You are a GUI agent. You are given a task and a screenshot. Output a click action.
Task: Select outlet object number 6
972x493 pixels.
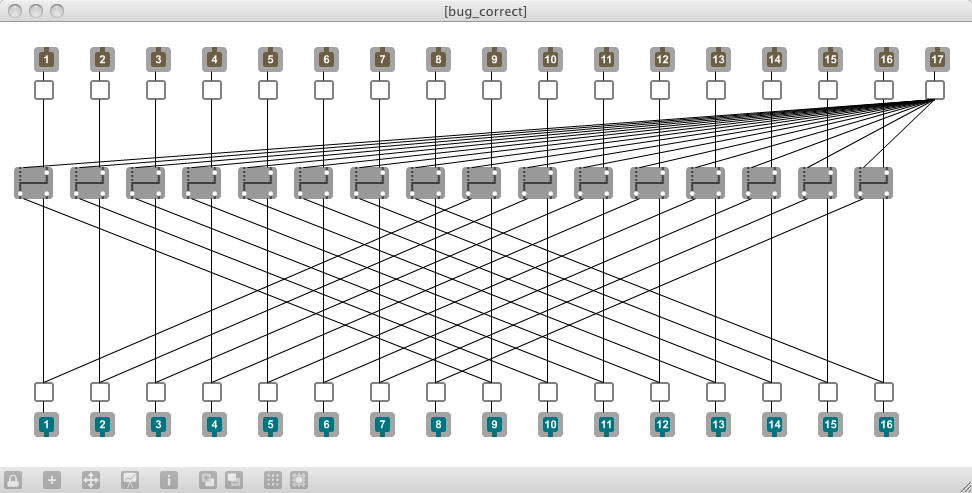[x=326, y=425]
